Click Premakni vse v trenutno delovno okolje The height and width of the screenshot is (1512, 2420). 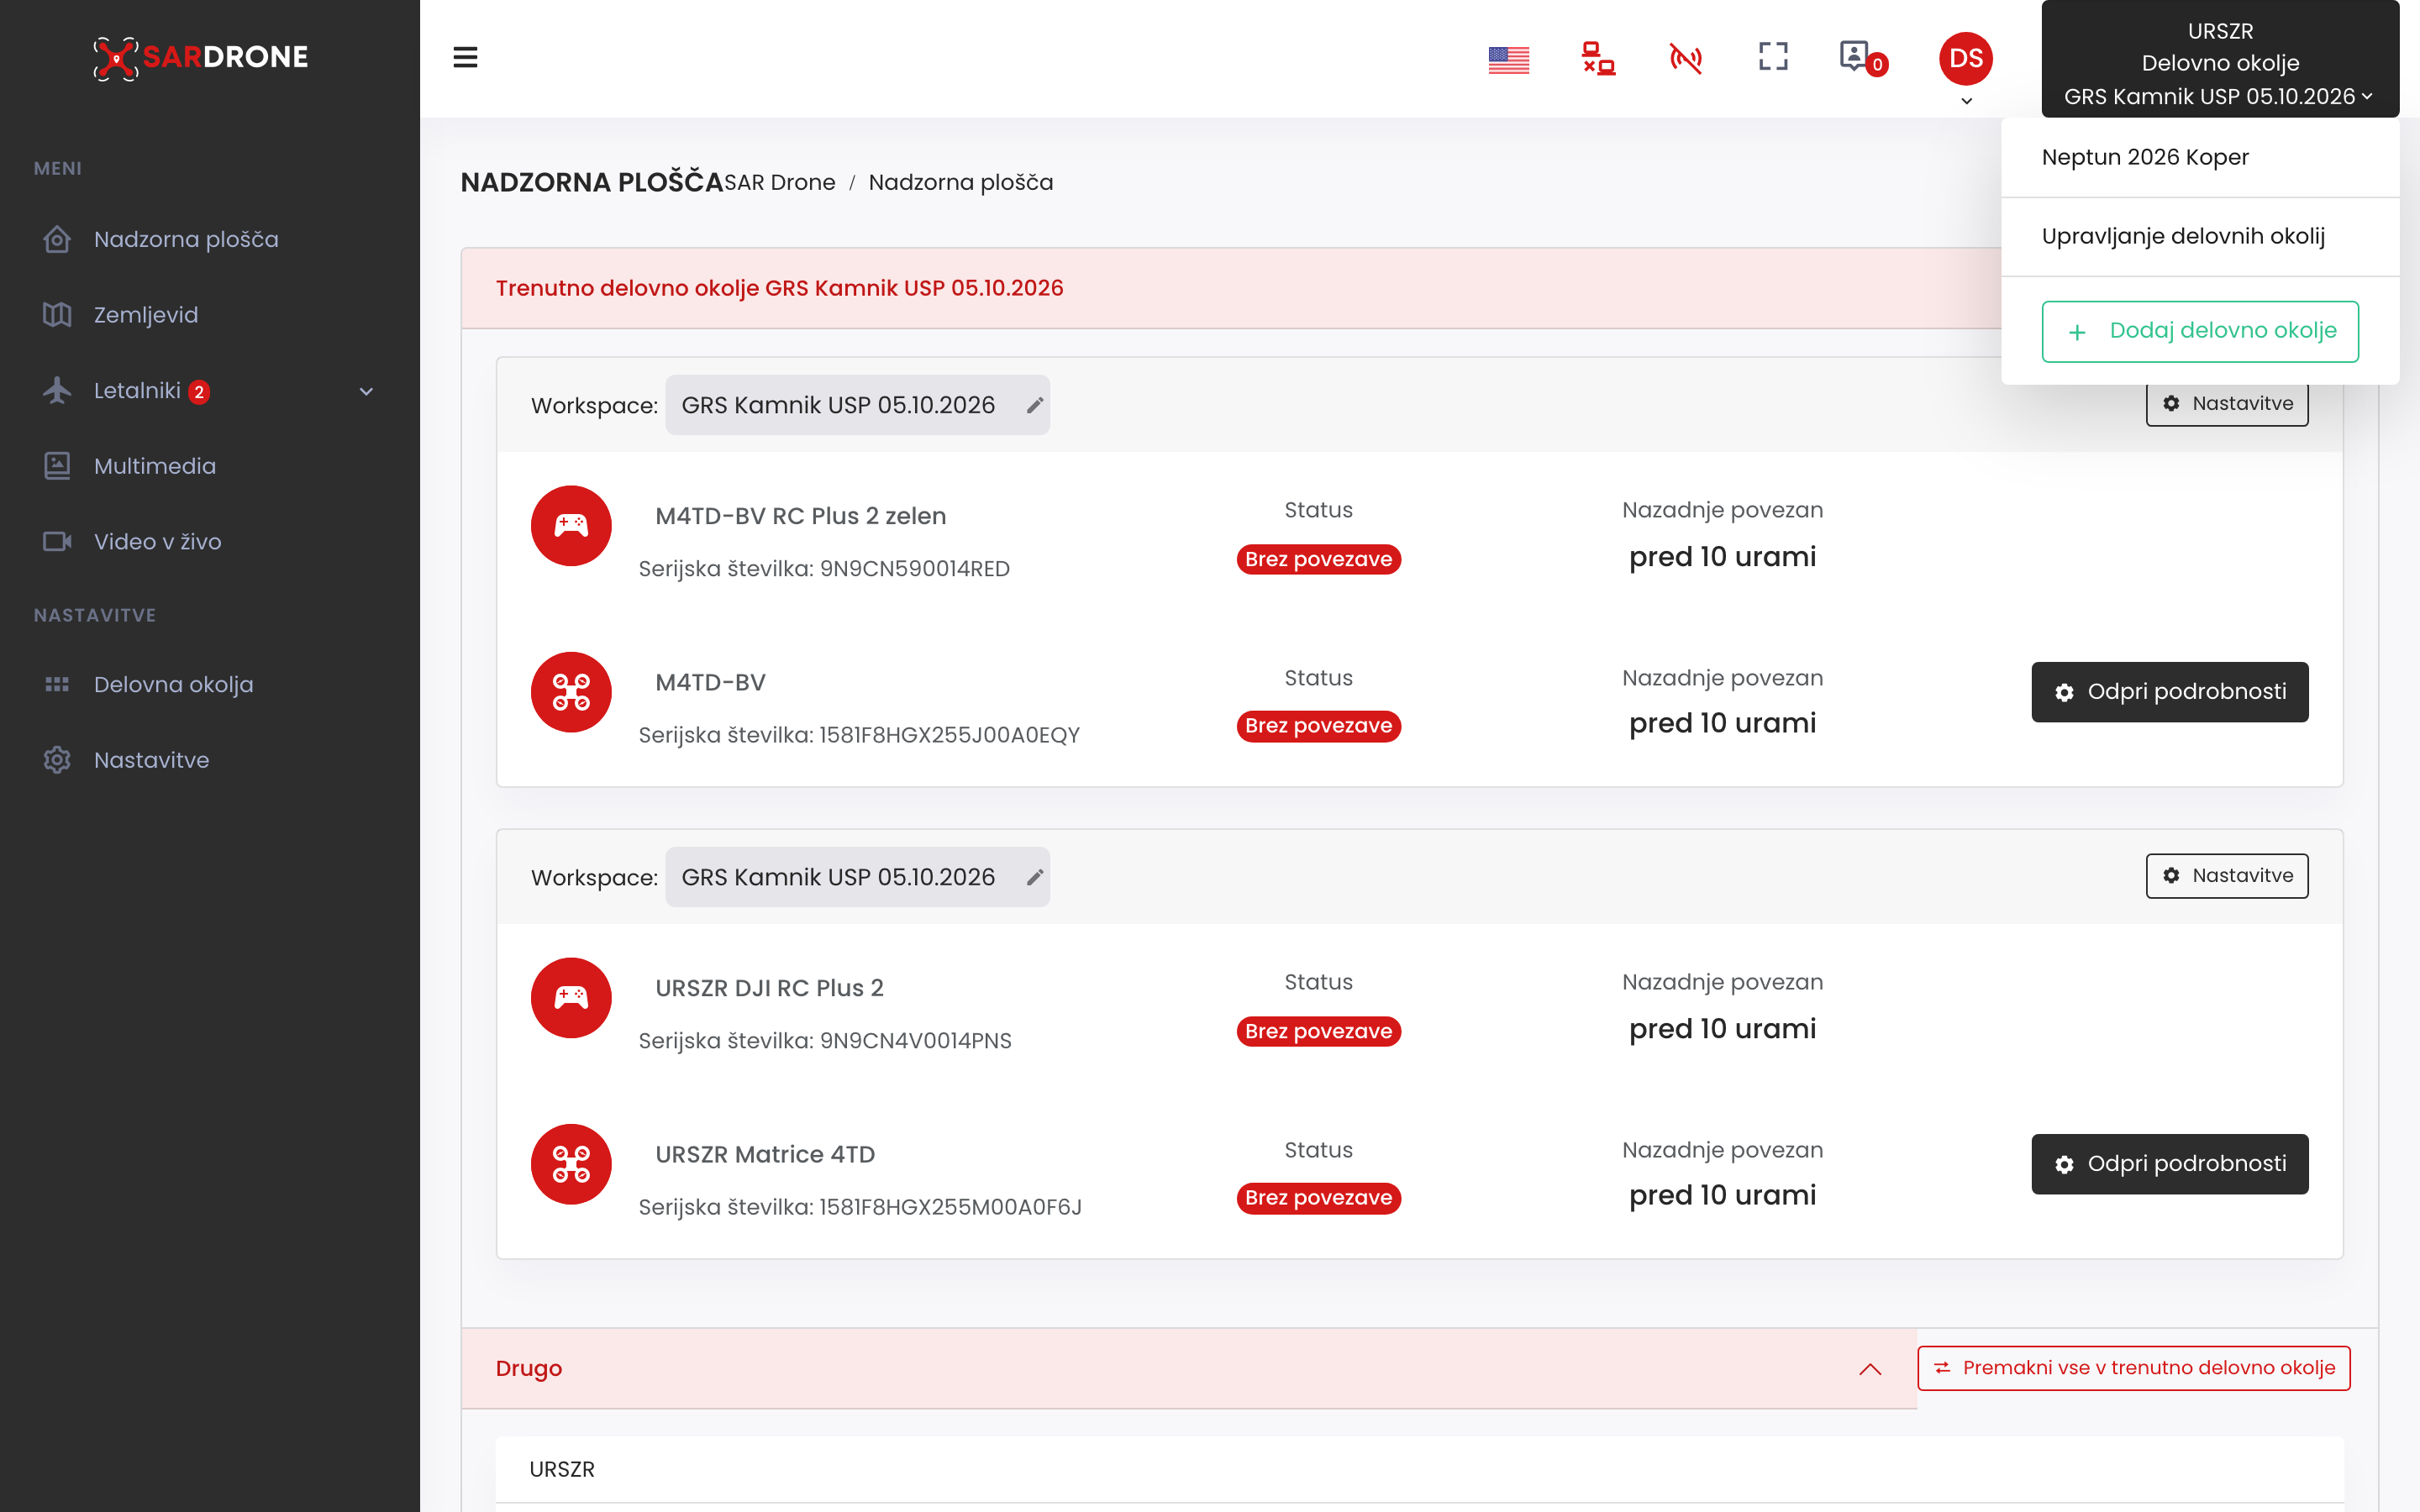(x=2134, y=1368)
